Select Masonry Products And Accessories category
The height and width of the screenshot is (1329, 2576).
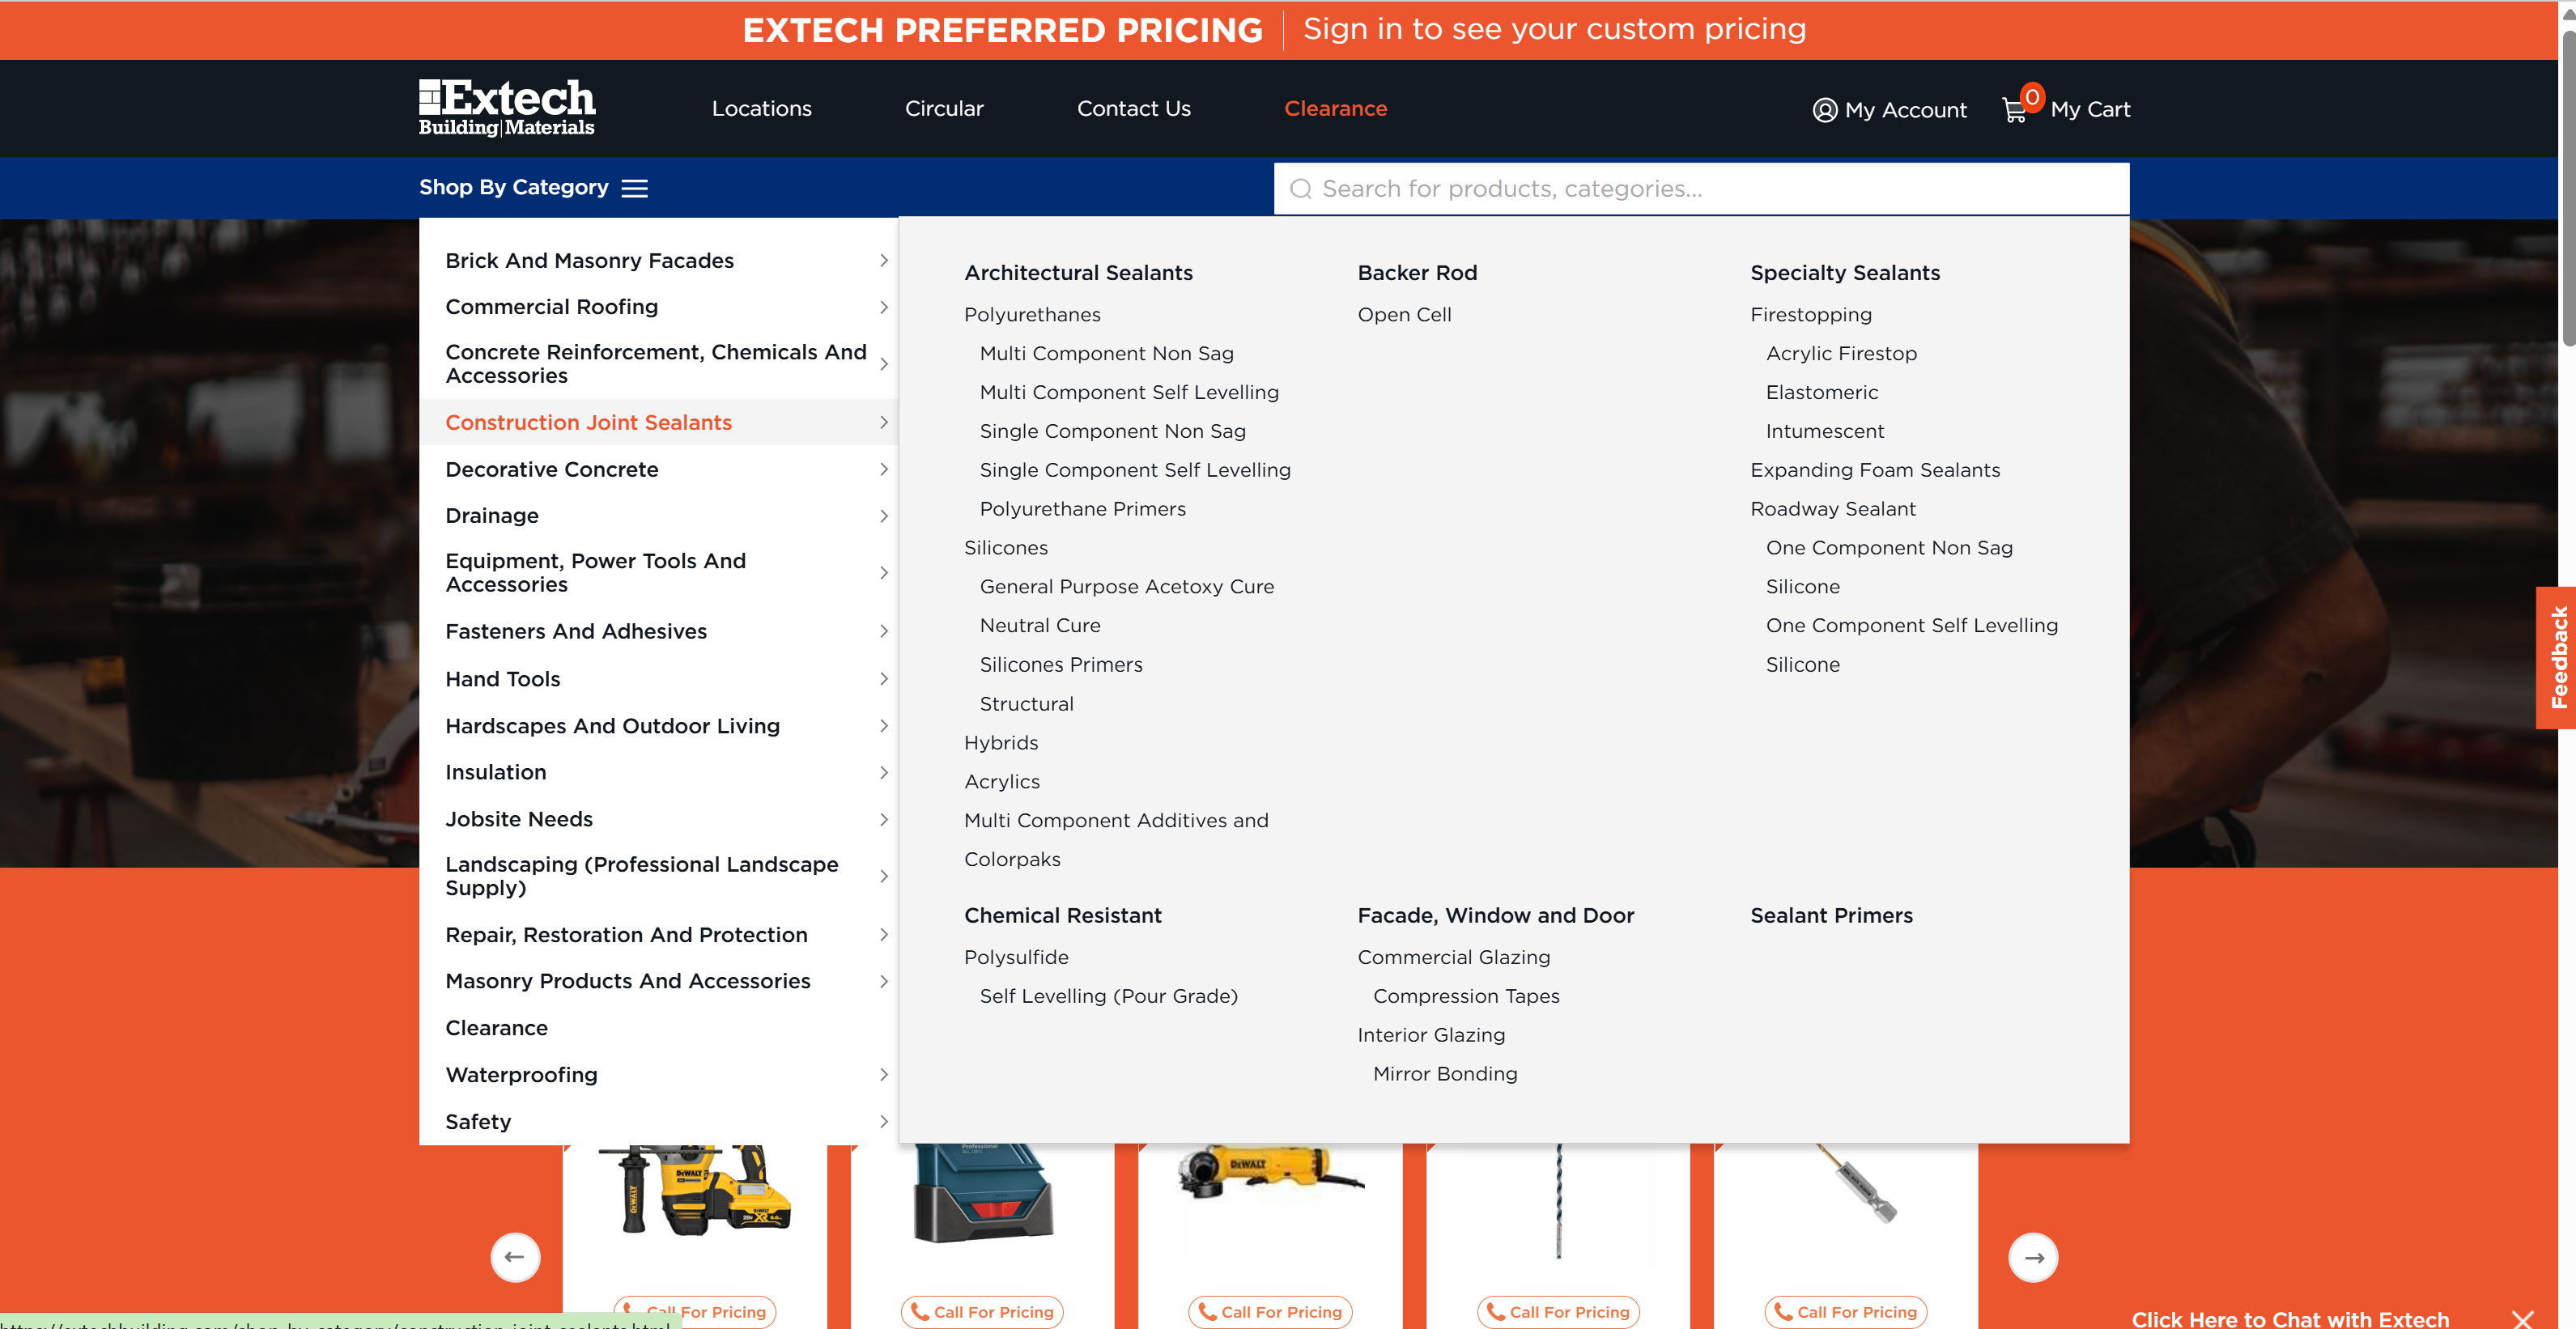[x=627, y=981]
